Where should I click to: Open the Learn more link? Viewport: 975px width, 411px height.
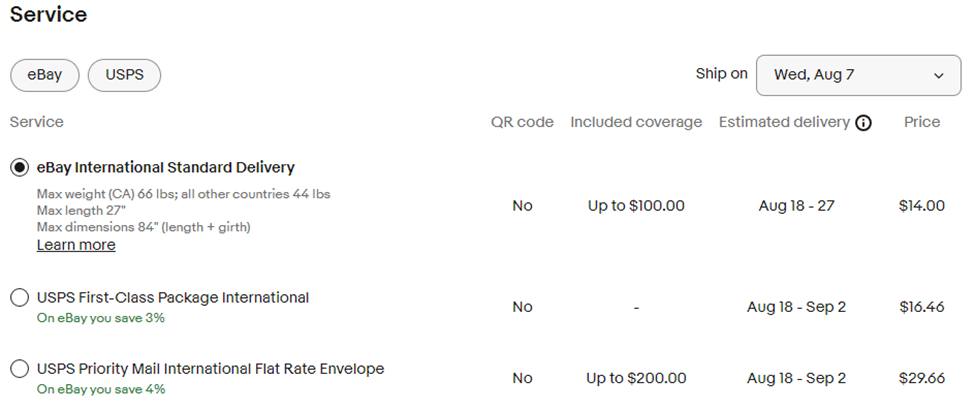(76, 245)
